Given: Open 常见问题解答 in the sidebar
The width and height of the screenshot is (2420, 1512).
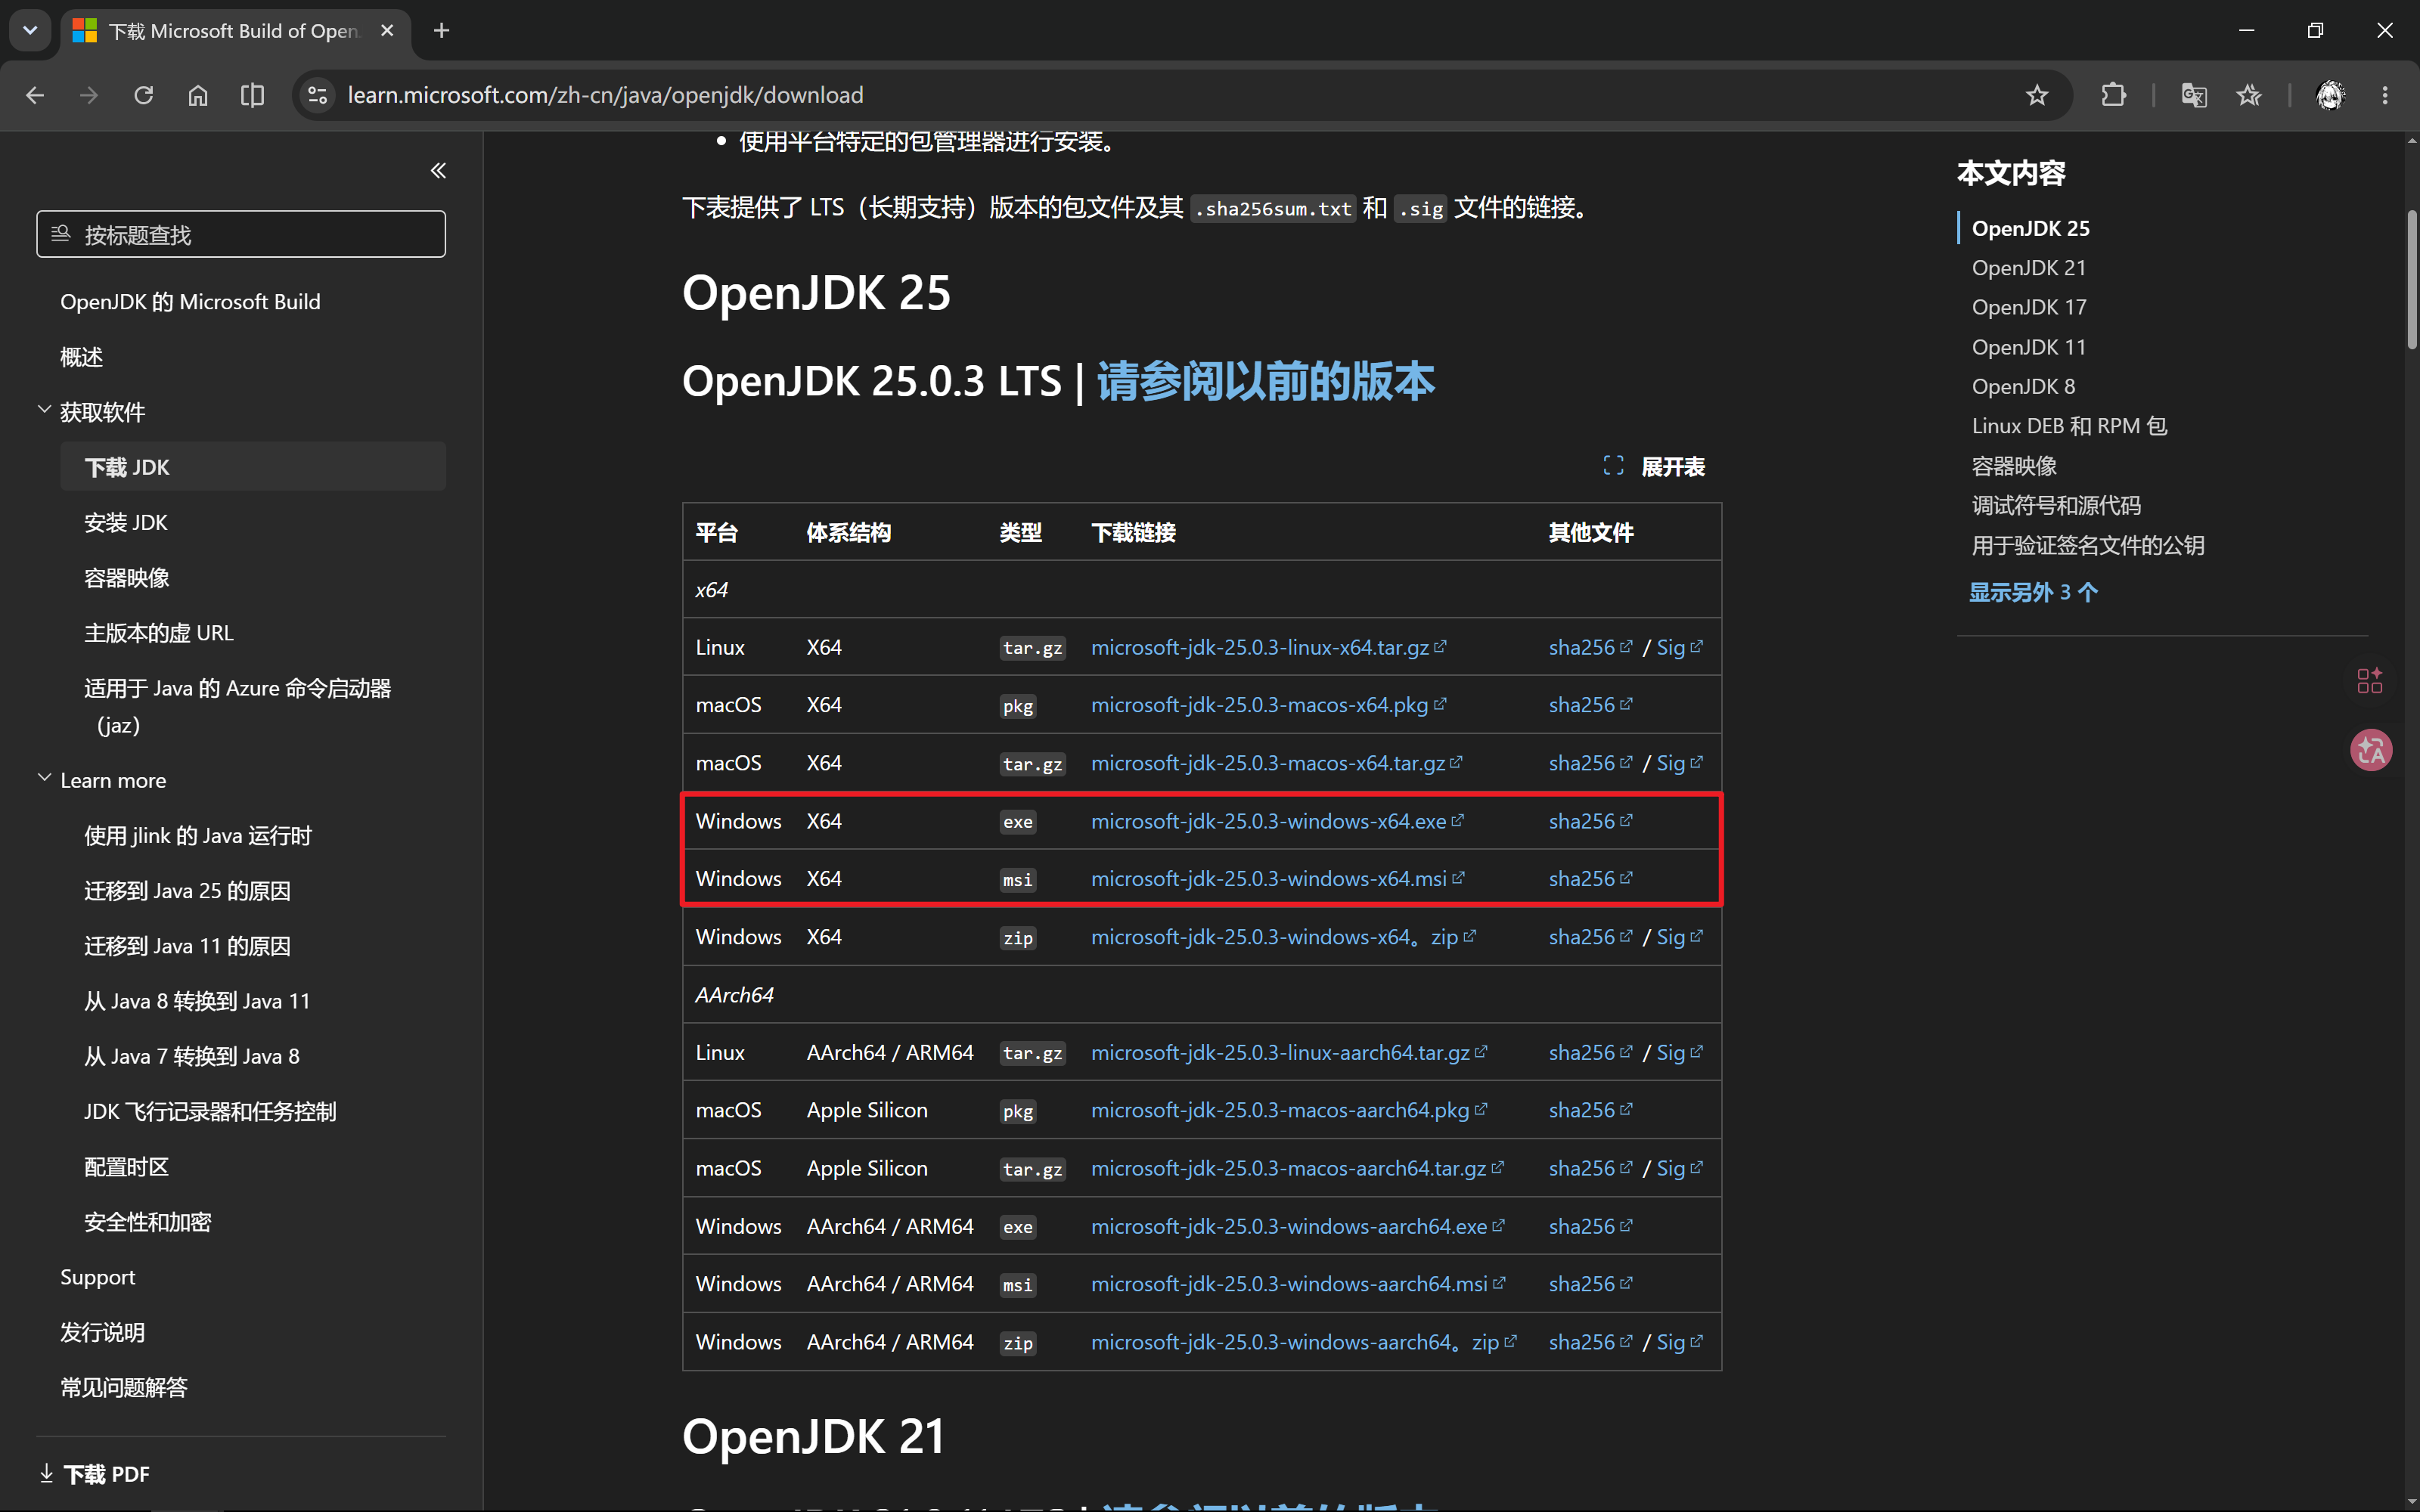Looking at the screenshot, I should (x=124, y=1387).
